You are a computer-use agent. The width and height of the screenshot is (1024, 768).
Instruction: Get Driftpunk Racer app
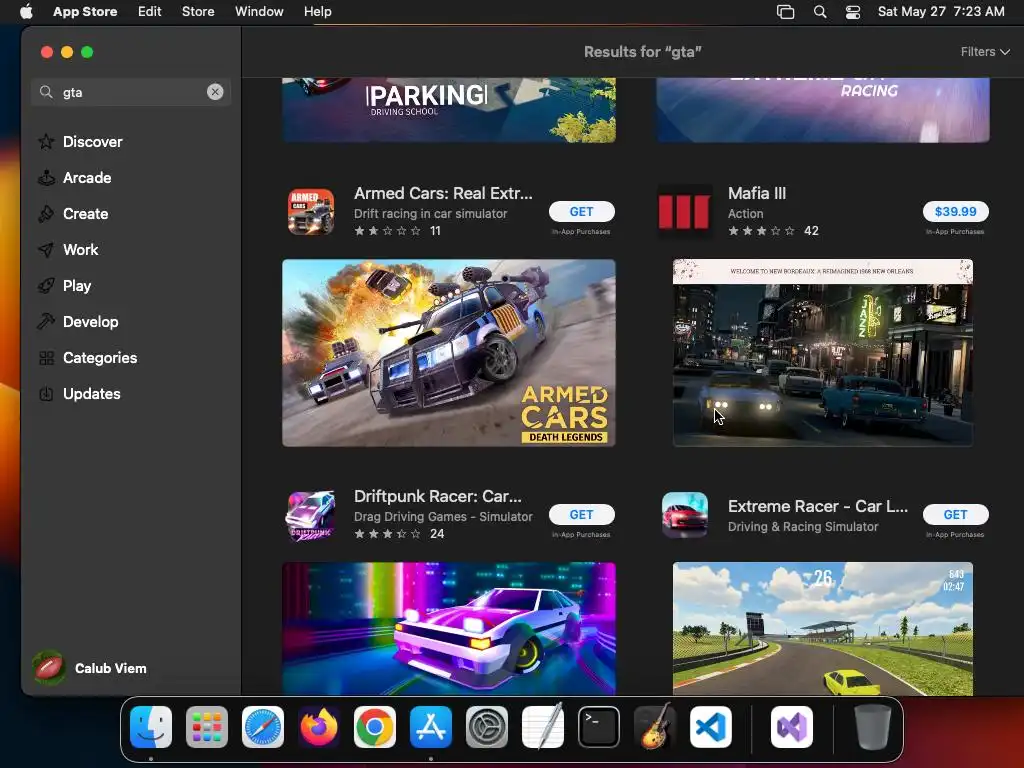(x=581, y=515)
